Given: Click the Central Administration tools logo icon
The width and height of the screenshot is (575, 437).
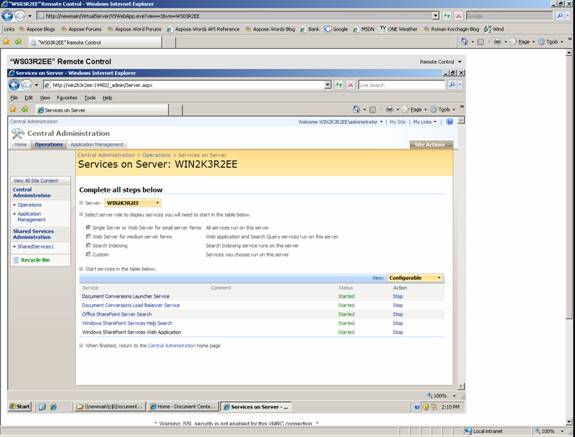Looking at the screenshot, I should point(18,134).
